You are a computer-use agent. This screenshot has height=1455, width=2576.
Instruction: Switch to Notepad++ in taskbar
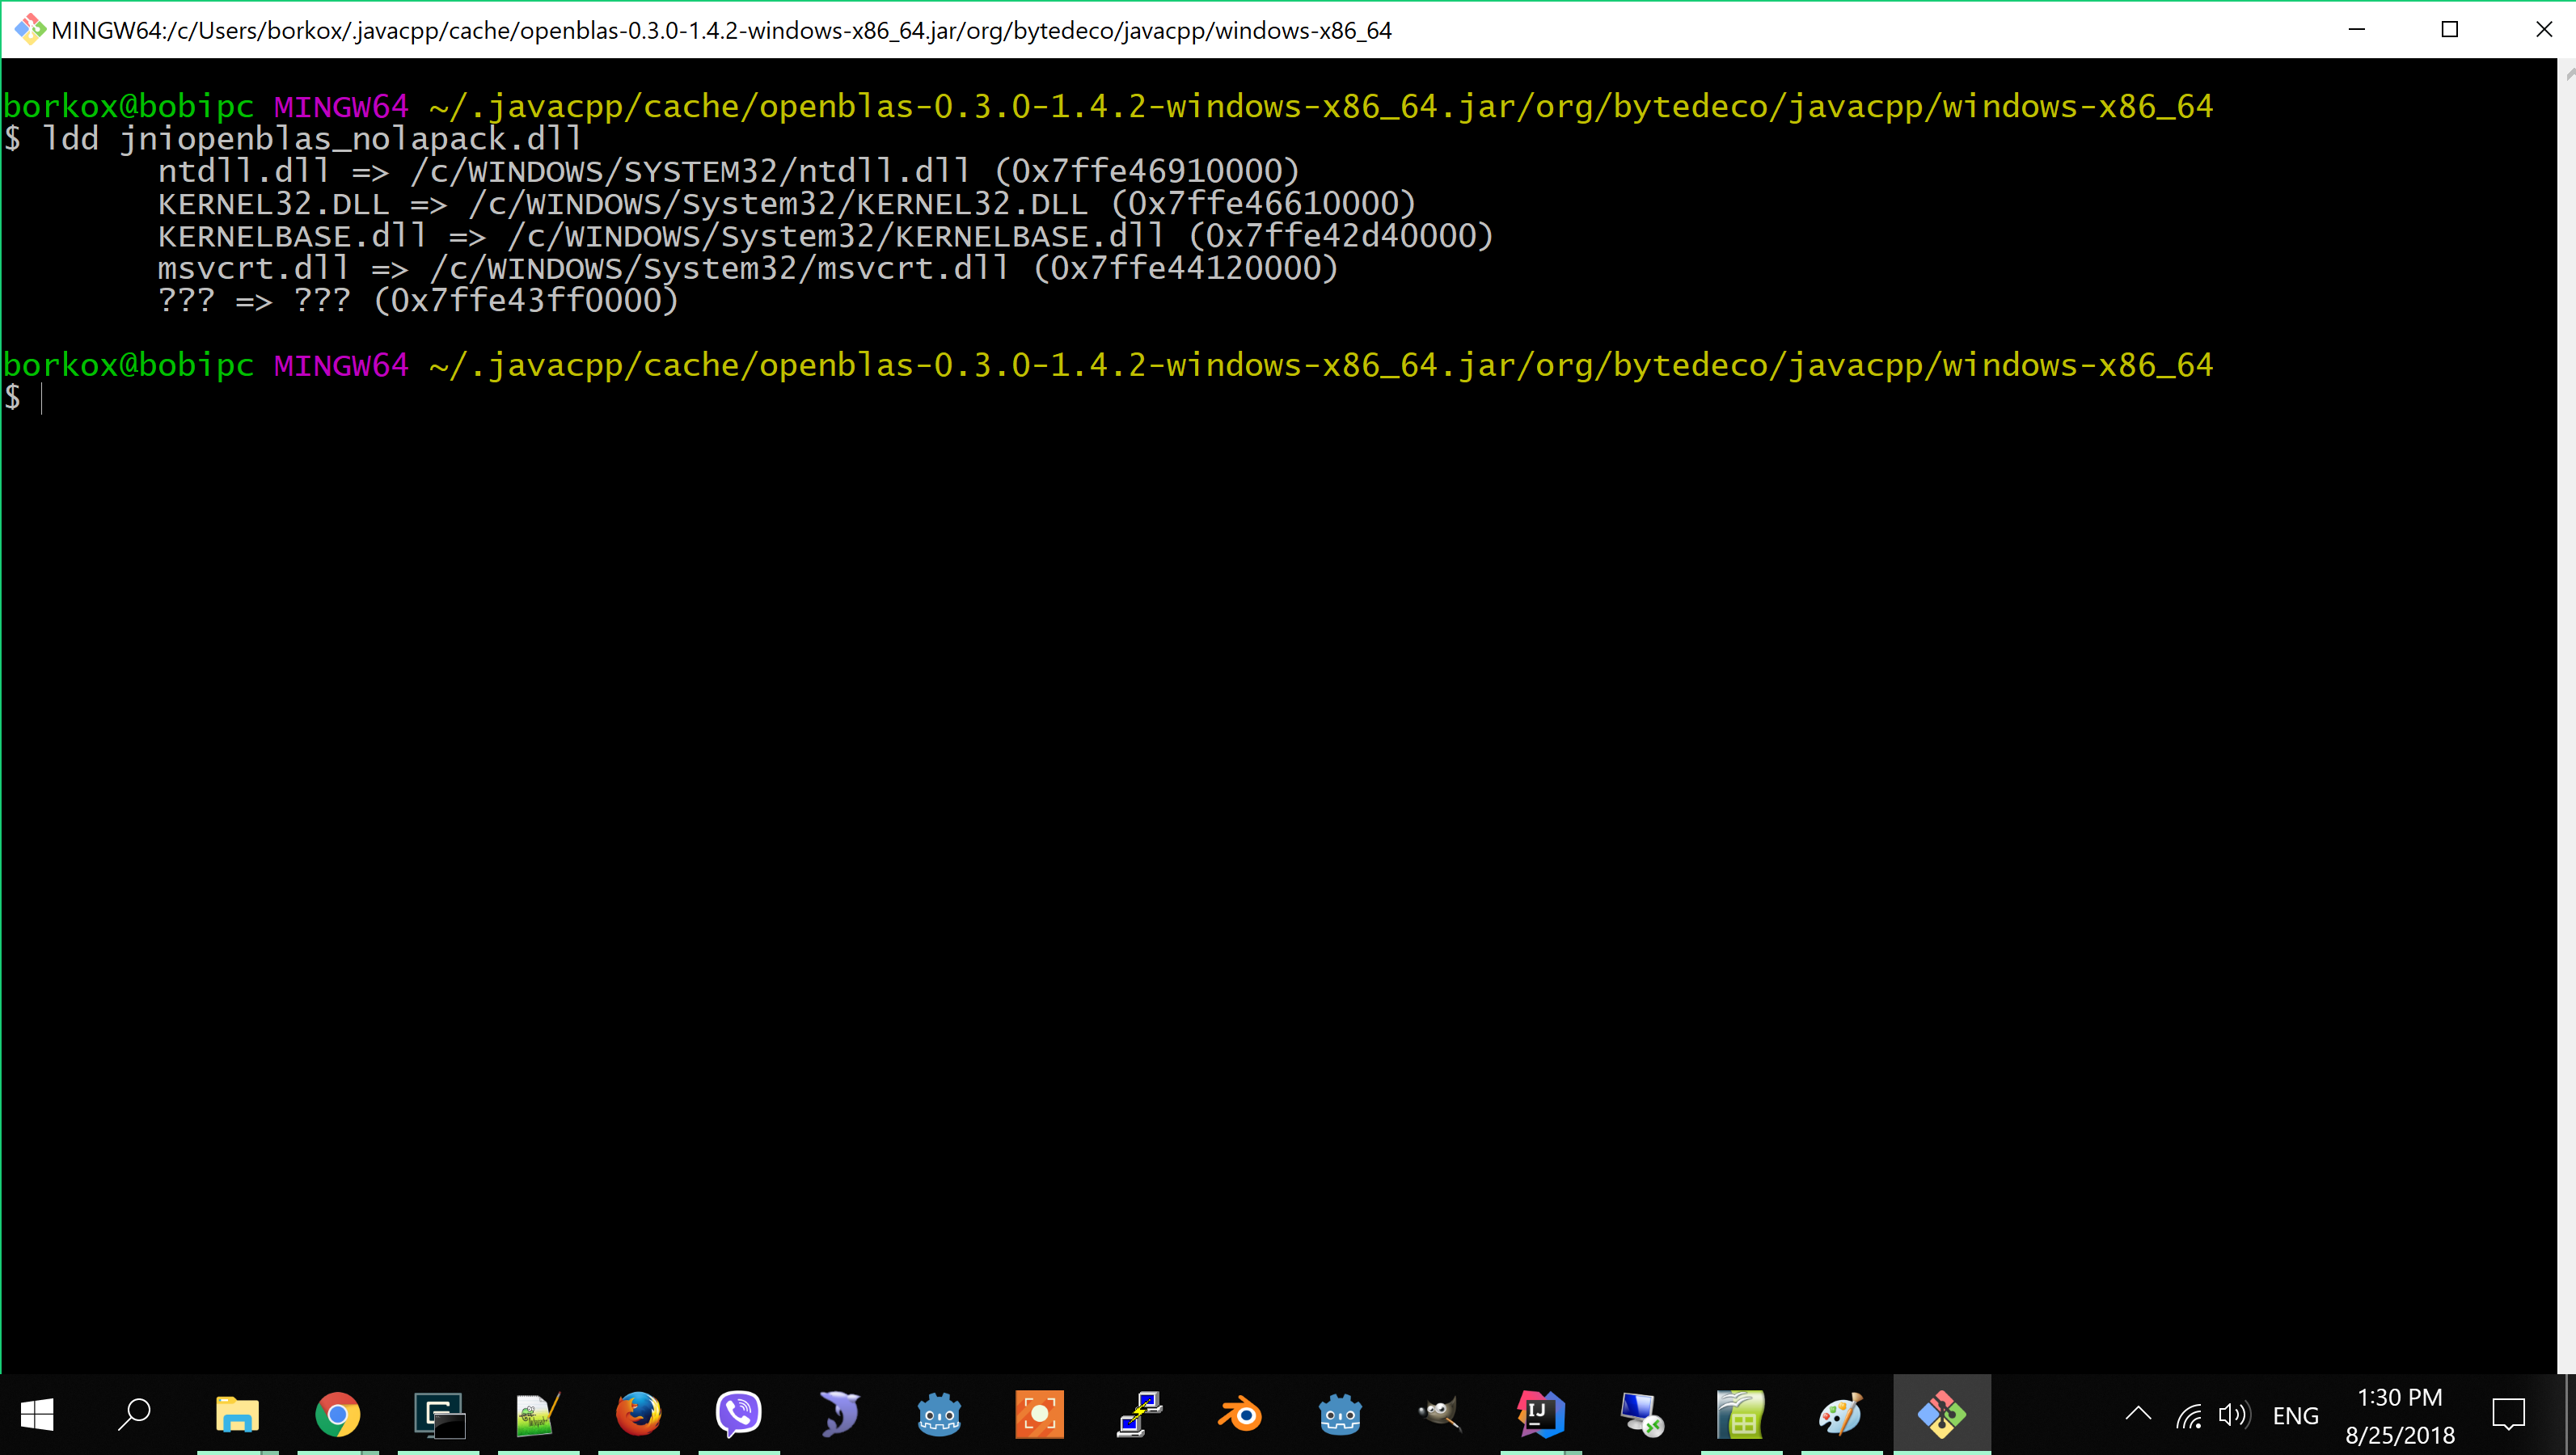click(x=538, y=1414)
